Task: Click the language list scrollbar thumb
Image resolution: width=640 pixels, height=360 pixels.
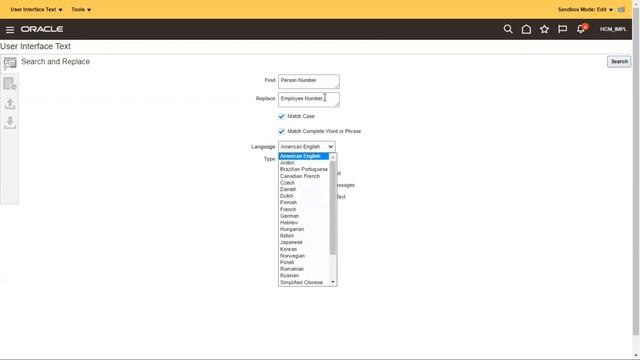Action: pos(333,208)
